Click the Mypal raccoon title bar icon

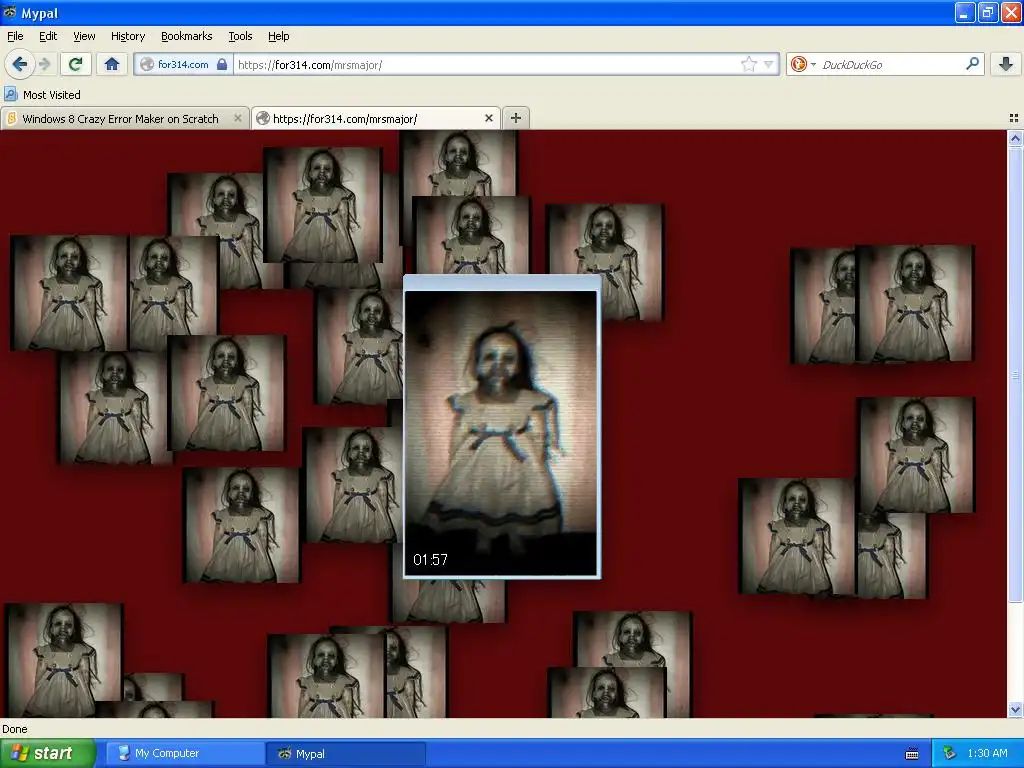click(10, 12)
